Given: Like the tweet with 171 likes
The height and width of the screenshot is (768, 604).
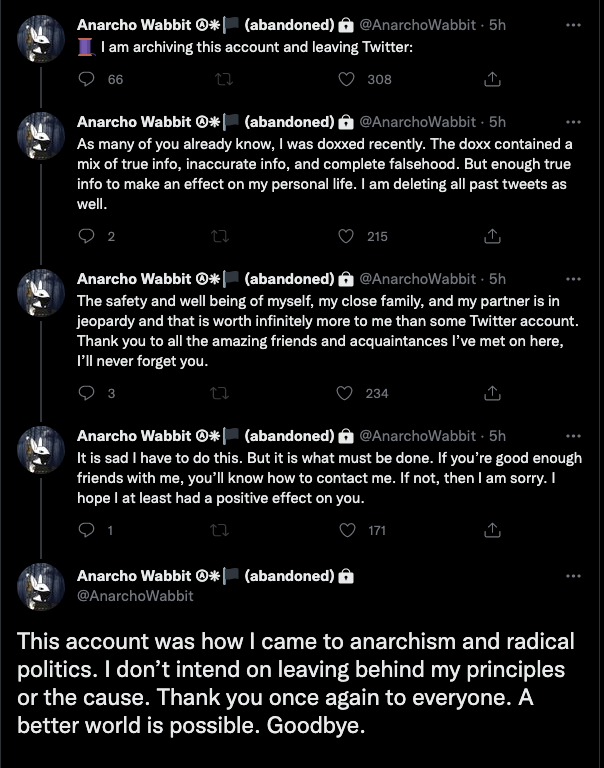Looking at the screenshot, I should 347,530.
